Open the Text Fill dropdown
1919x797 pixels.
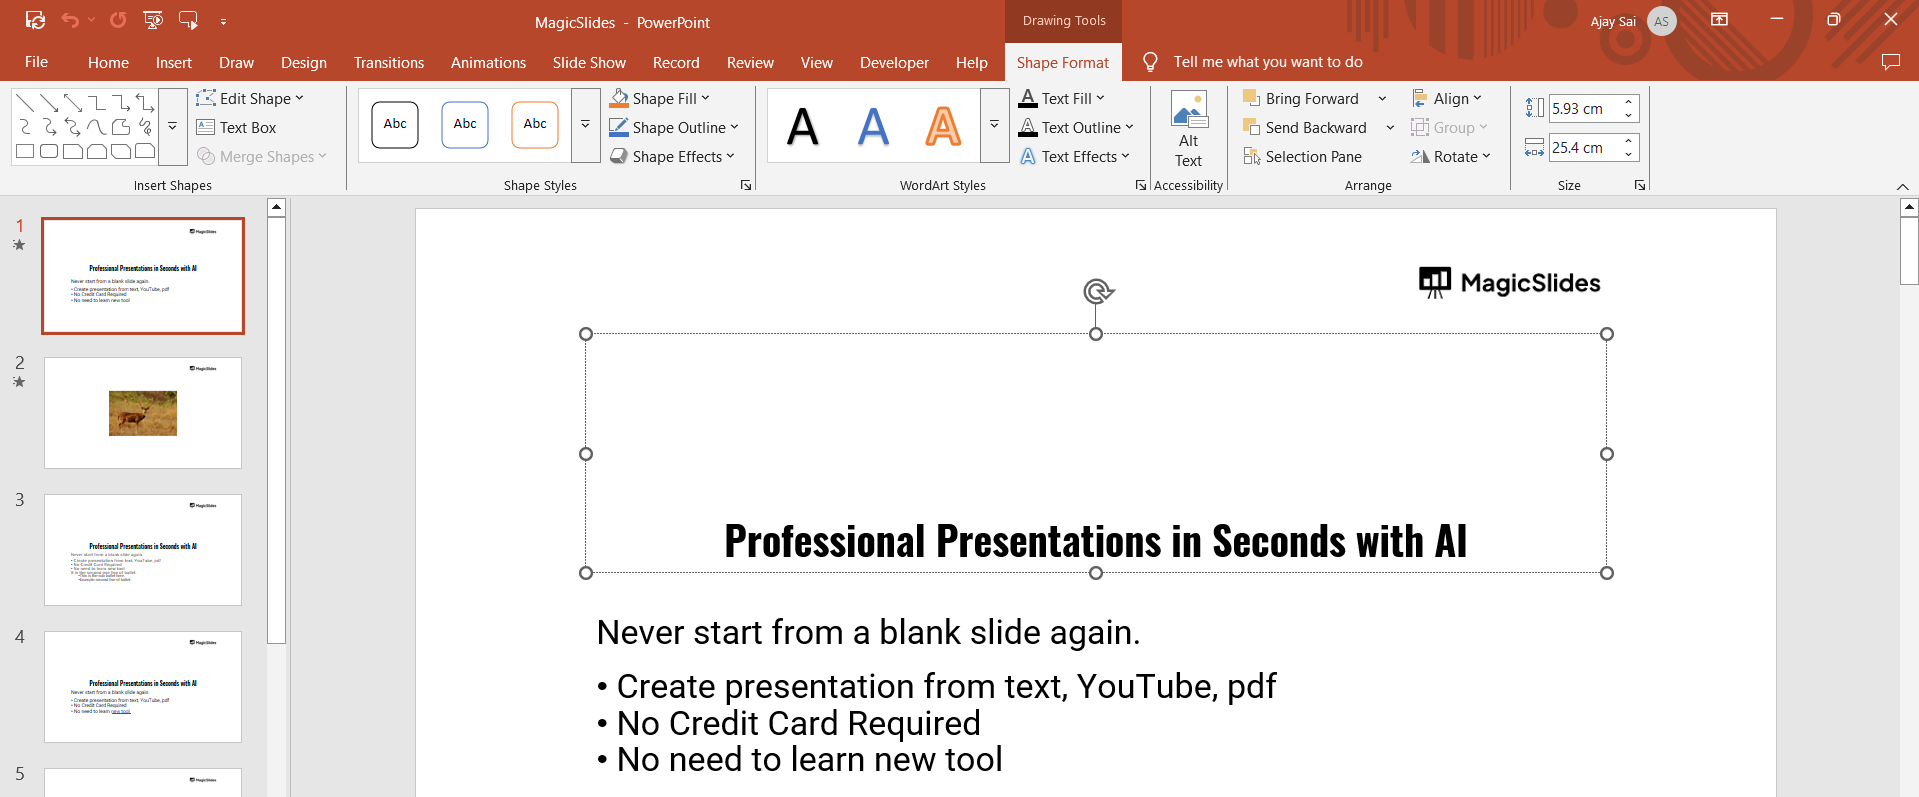click(x=1100, y=98)
